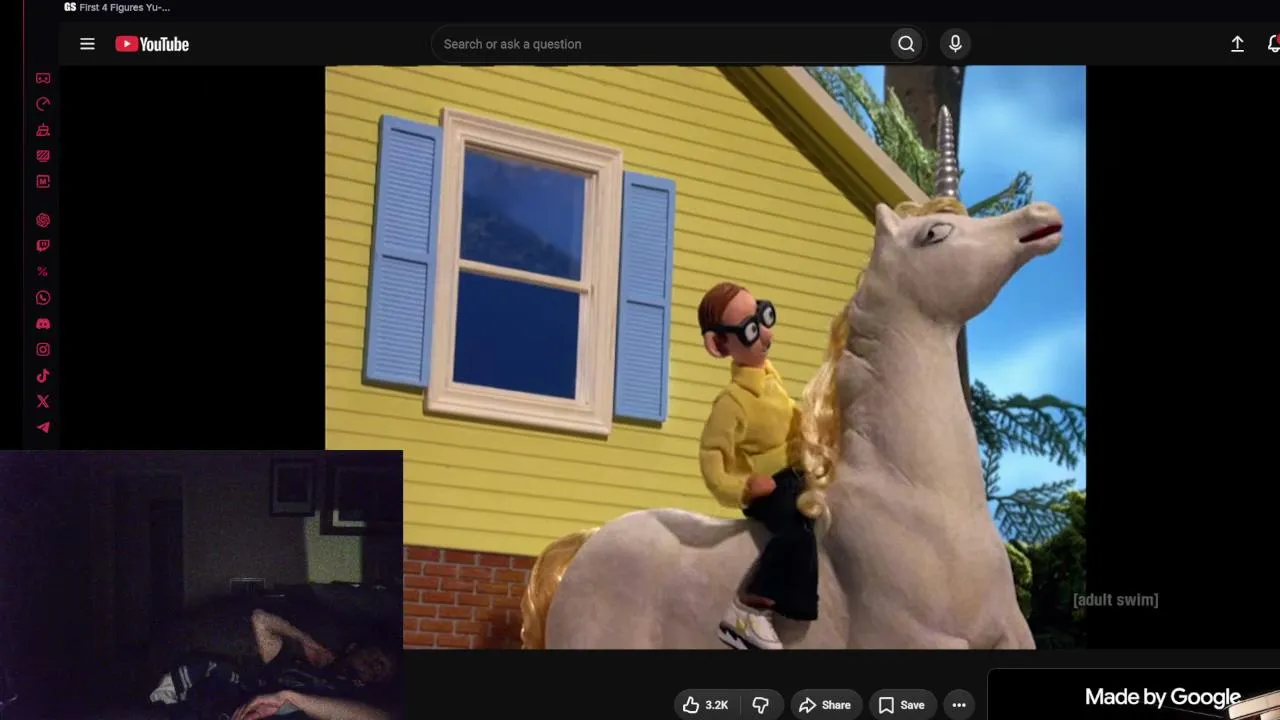Go to YouTube home via the logo

coord(152,44)
